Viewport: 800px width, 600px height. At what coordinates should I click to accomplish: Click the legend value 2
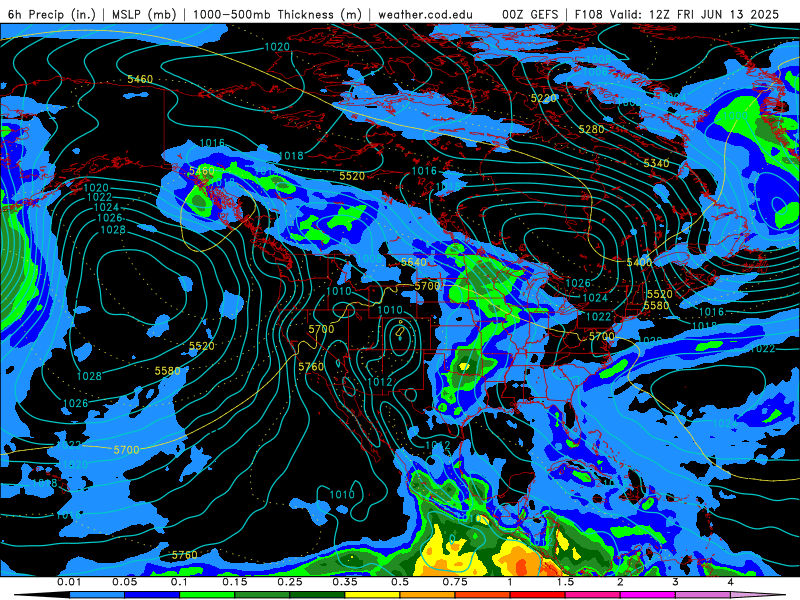coord(620,582)
